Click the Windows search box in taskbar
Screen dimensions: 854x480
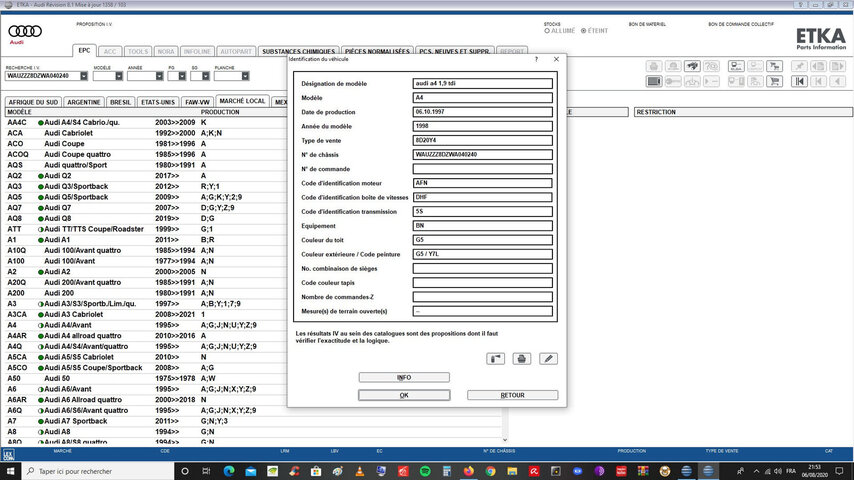pos(98,471)
